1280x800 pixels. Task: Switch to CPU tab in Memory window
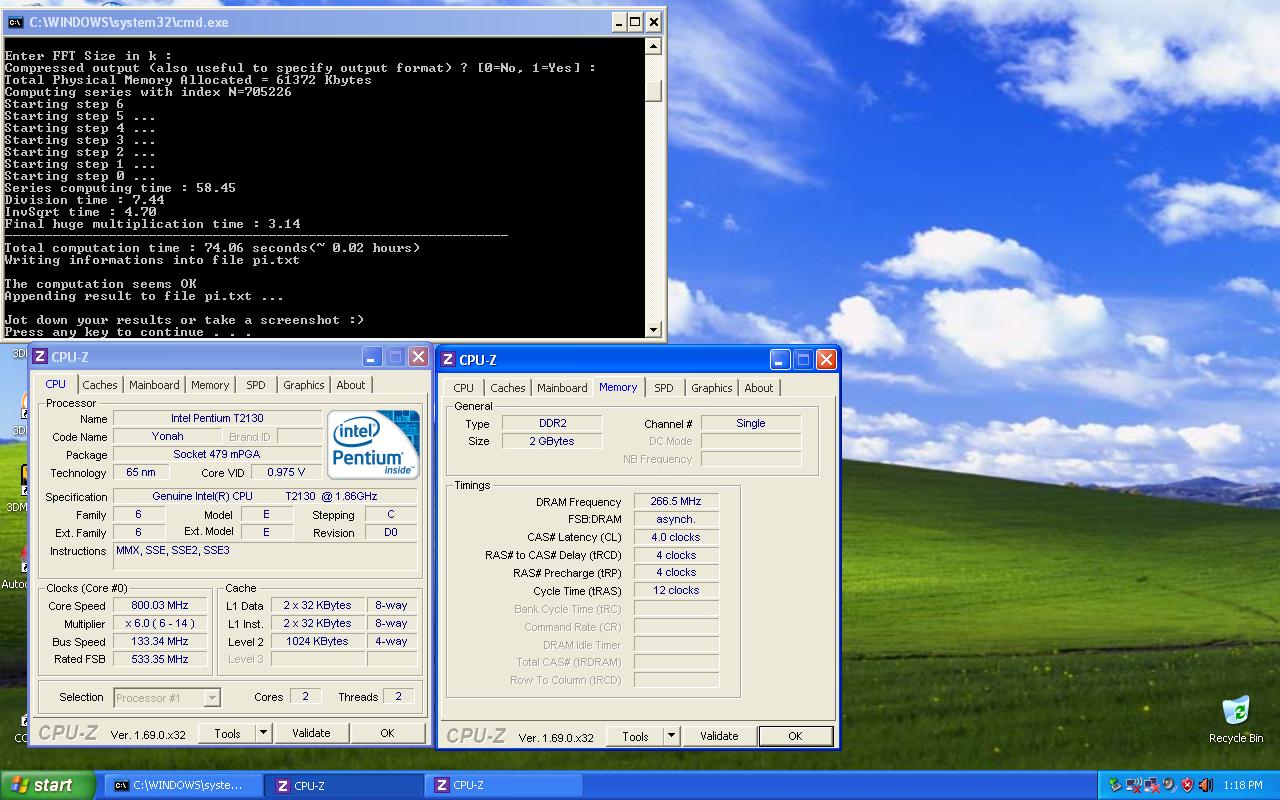464,388
